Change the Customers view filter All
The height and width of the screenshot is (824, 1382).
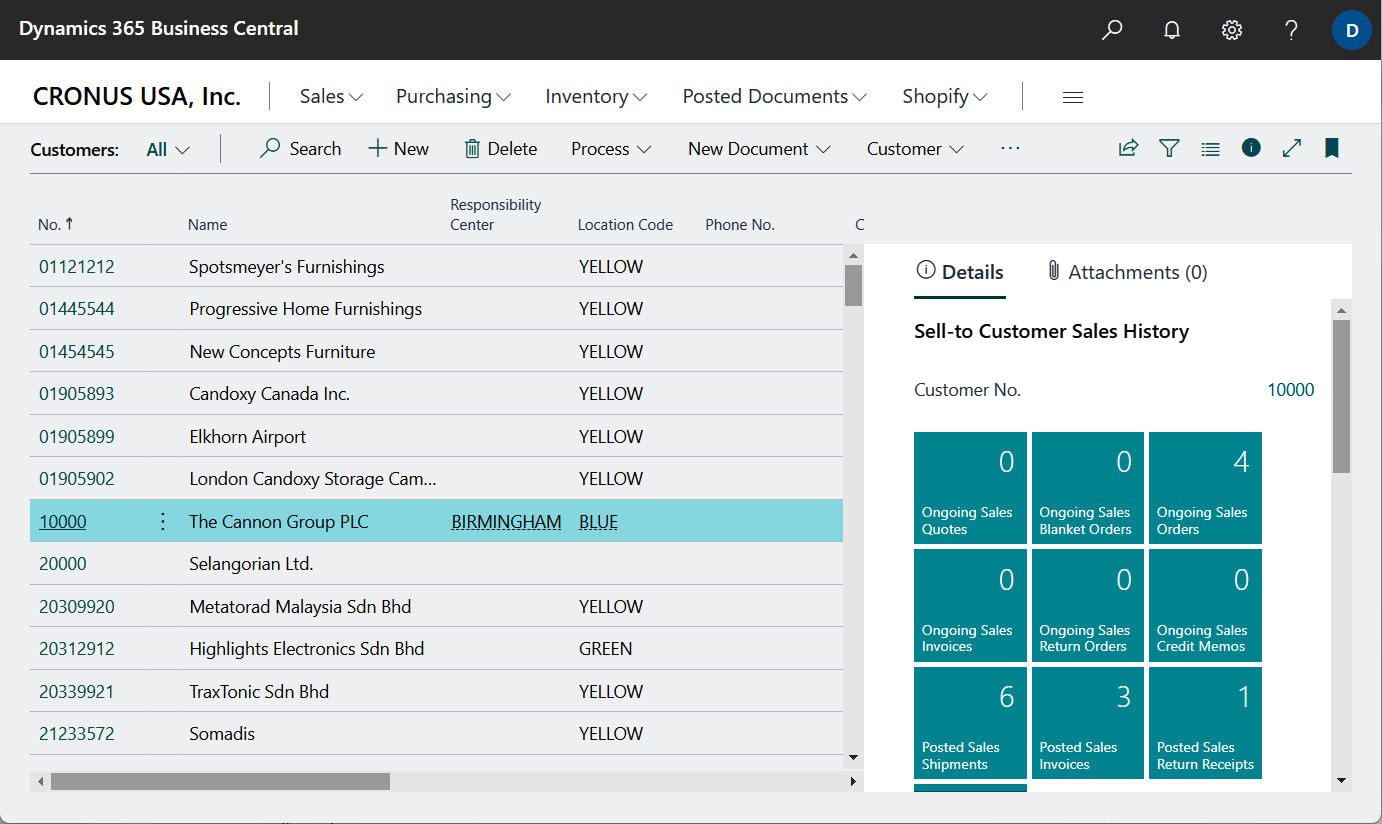click(167, 150)
